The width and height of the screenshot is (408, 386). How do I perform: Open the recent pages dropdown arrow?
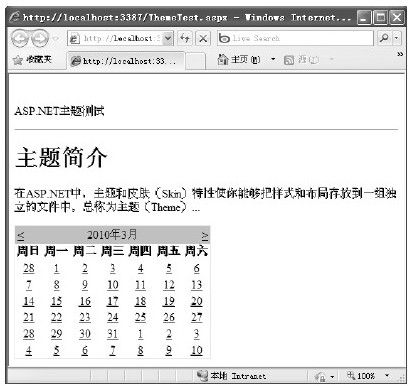click(56, 39)
